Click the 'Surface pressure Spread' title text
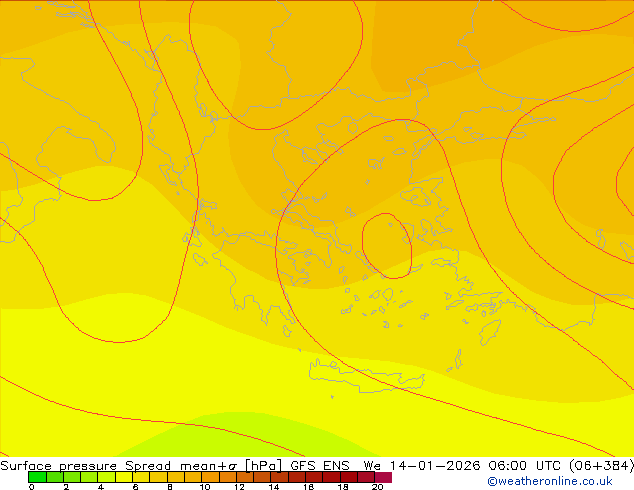The height and width of the screenshot is (490, 634). [x=86, y=466]
